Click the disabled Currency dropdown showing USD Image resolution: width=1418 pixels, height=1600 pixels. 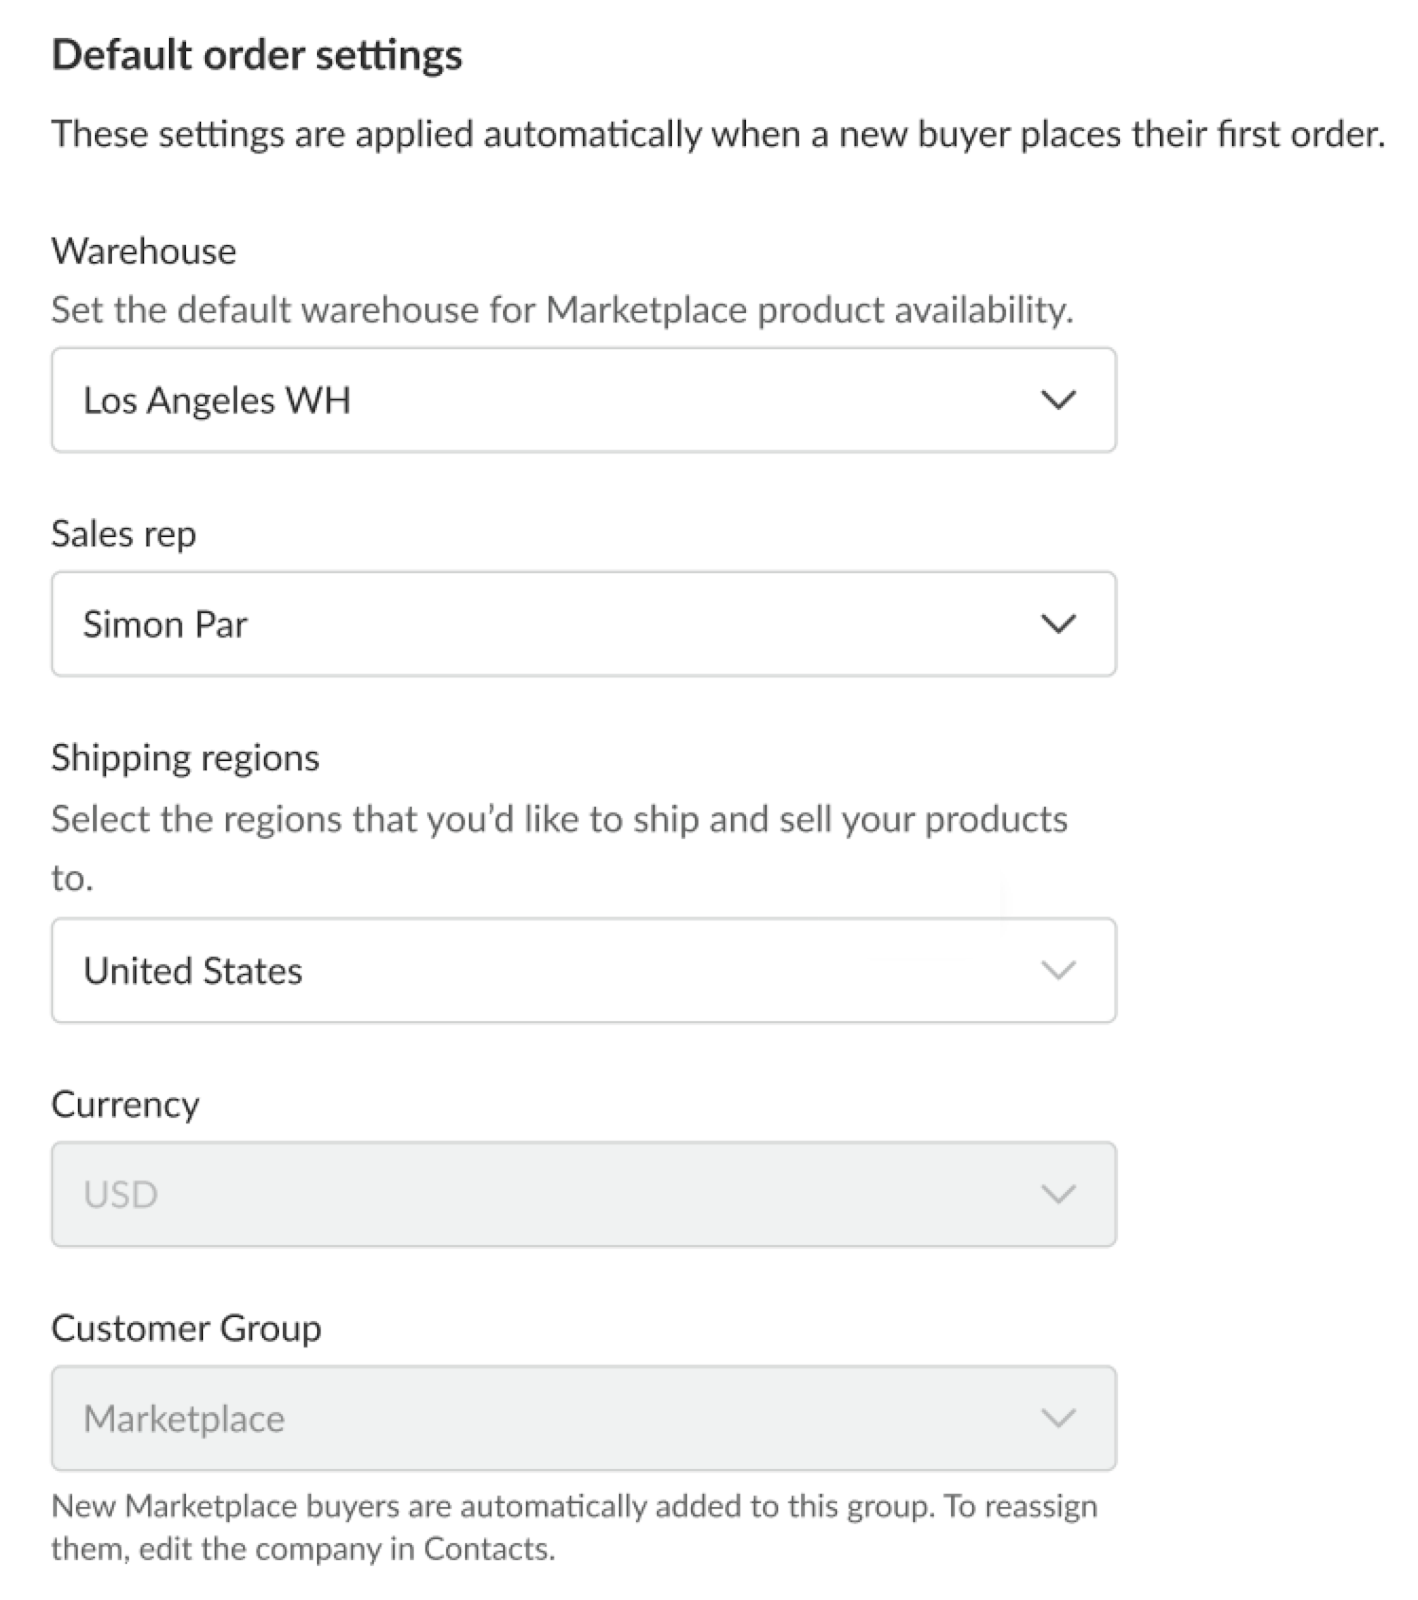pos(583,1192)
